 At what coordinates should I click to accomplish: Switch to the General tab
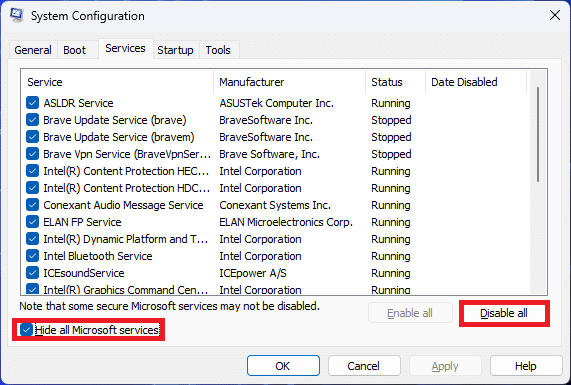coord(33,50)
